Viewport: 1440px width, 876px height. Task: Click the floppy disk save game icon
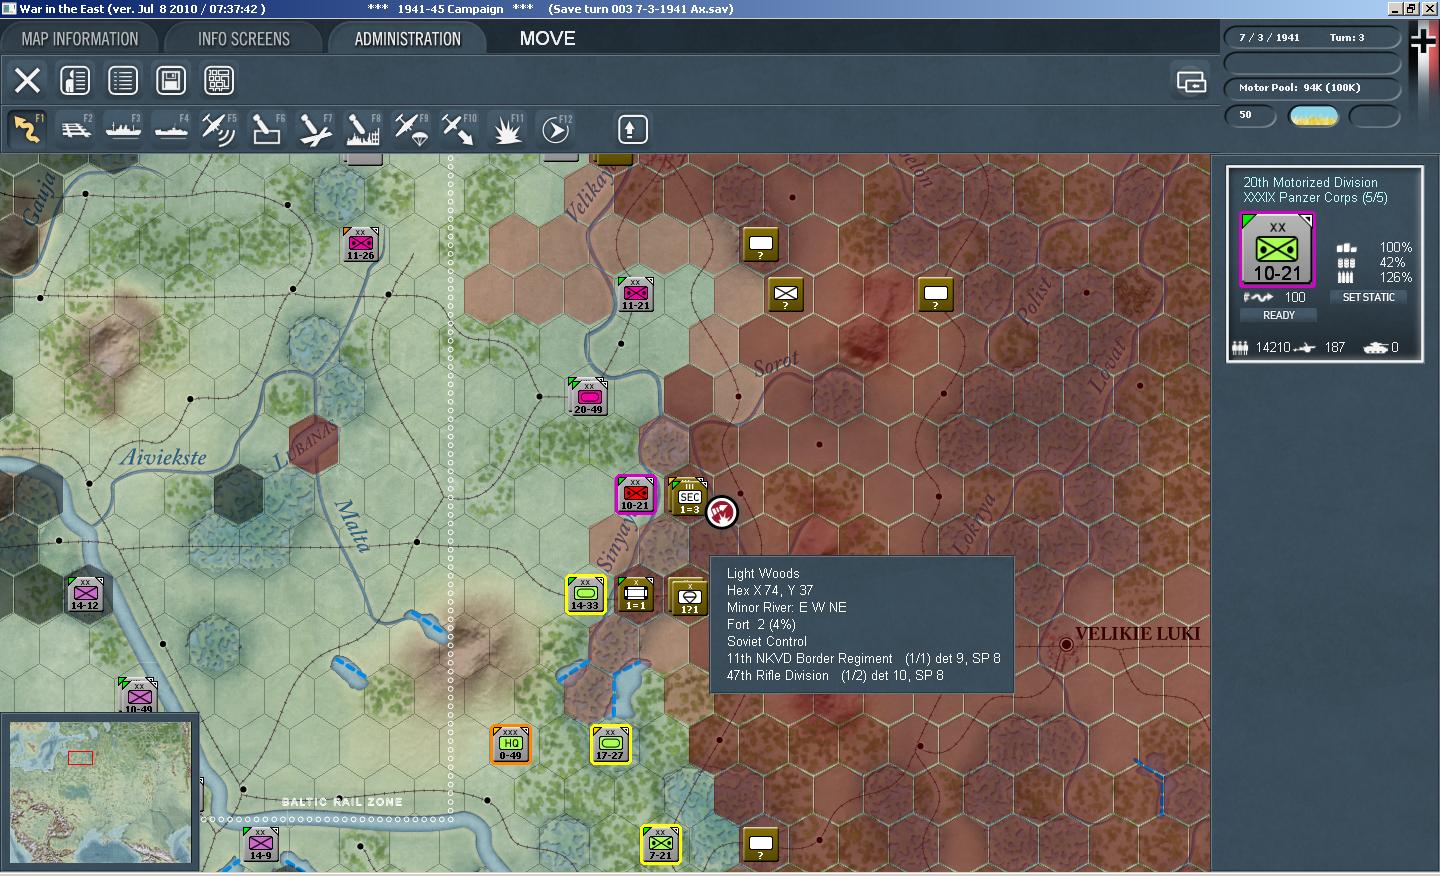coord(171,80)
